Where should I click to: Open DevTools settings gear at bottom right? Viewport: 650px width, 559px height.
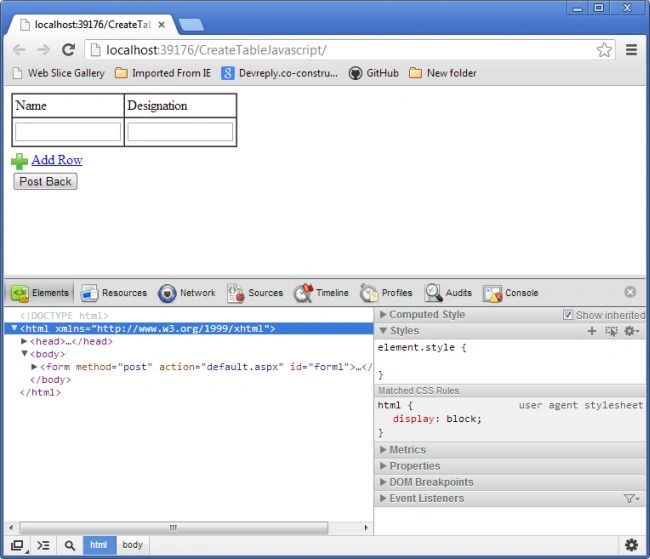click(x=631, y=545)
